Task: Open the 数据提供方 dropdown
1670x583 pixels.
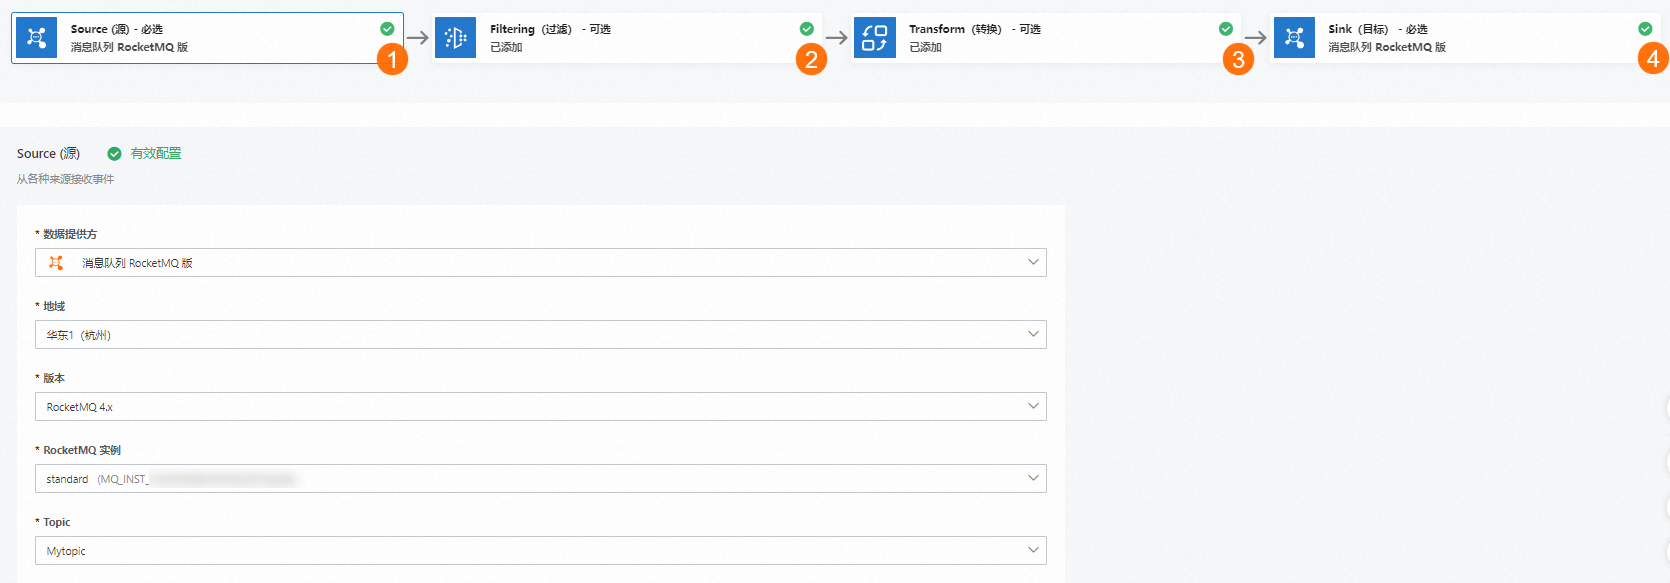Action: 541,263
